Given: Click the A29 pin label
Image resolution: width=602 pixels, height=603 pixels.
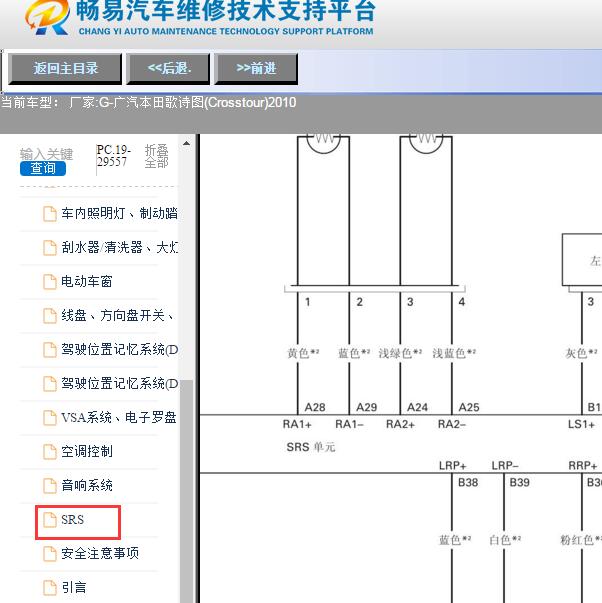Looking at the screenshot, I should (x=367, y=407).
